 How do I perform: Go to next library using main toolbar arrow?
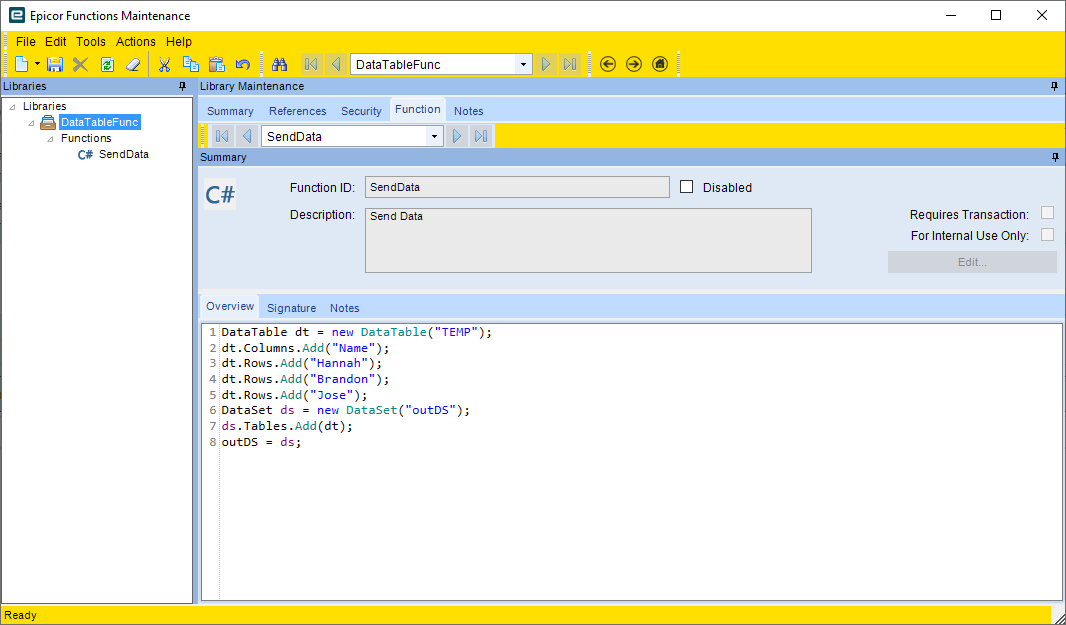(x=545, y=65)
